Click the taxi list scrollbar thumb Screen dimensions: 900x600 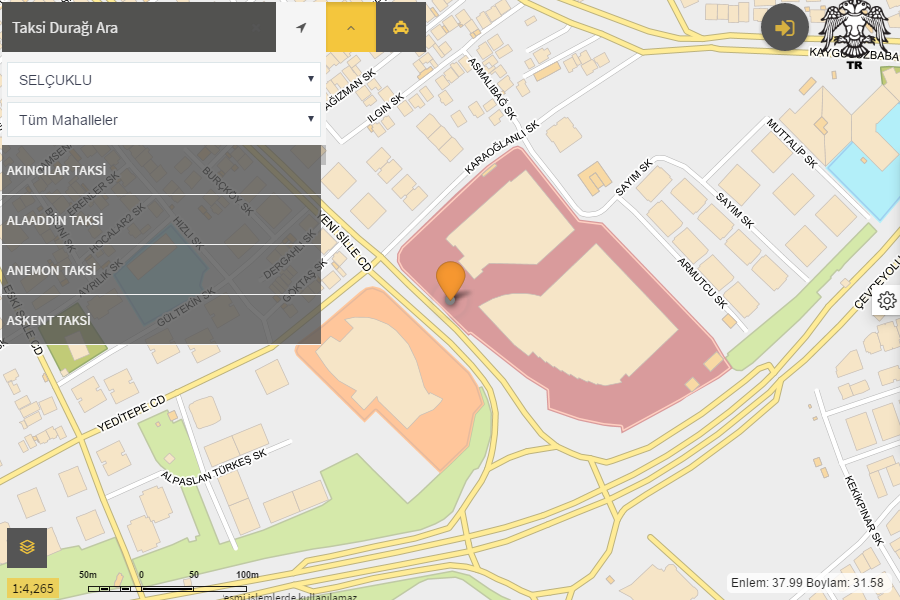(x=323, y=156)
